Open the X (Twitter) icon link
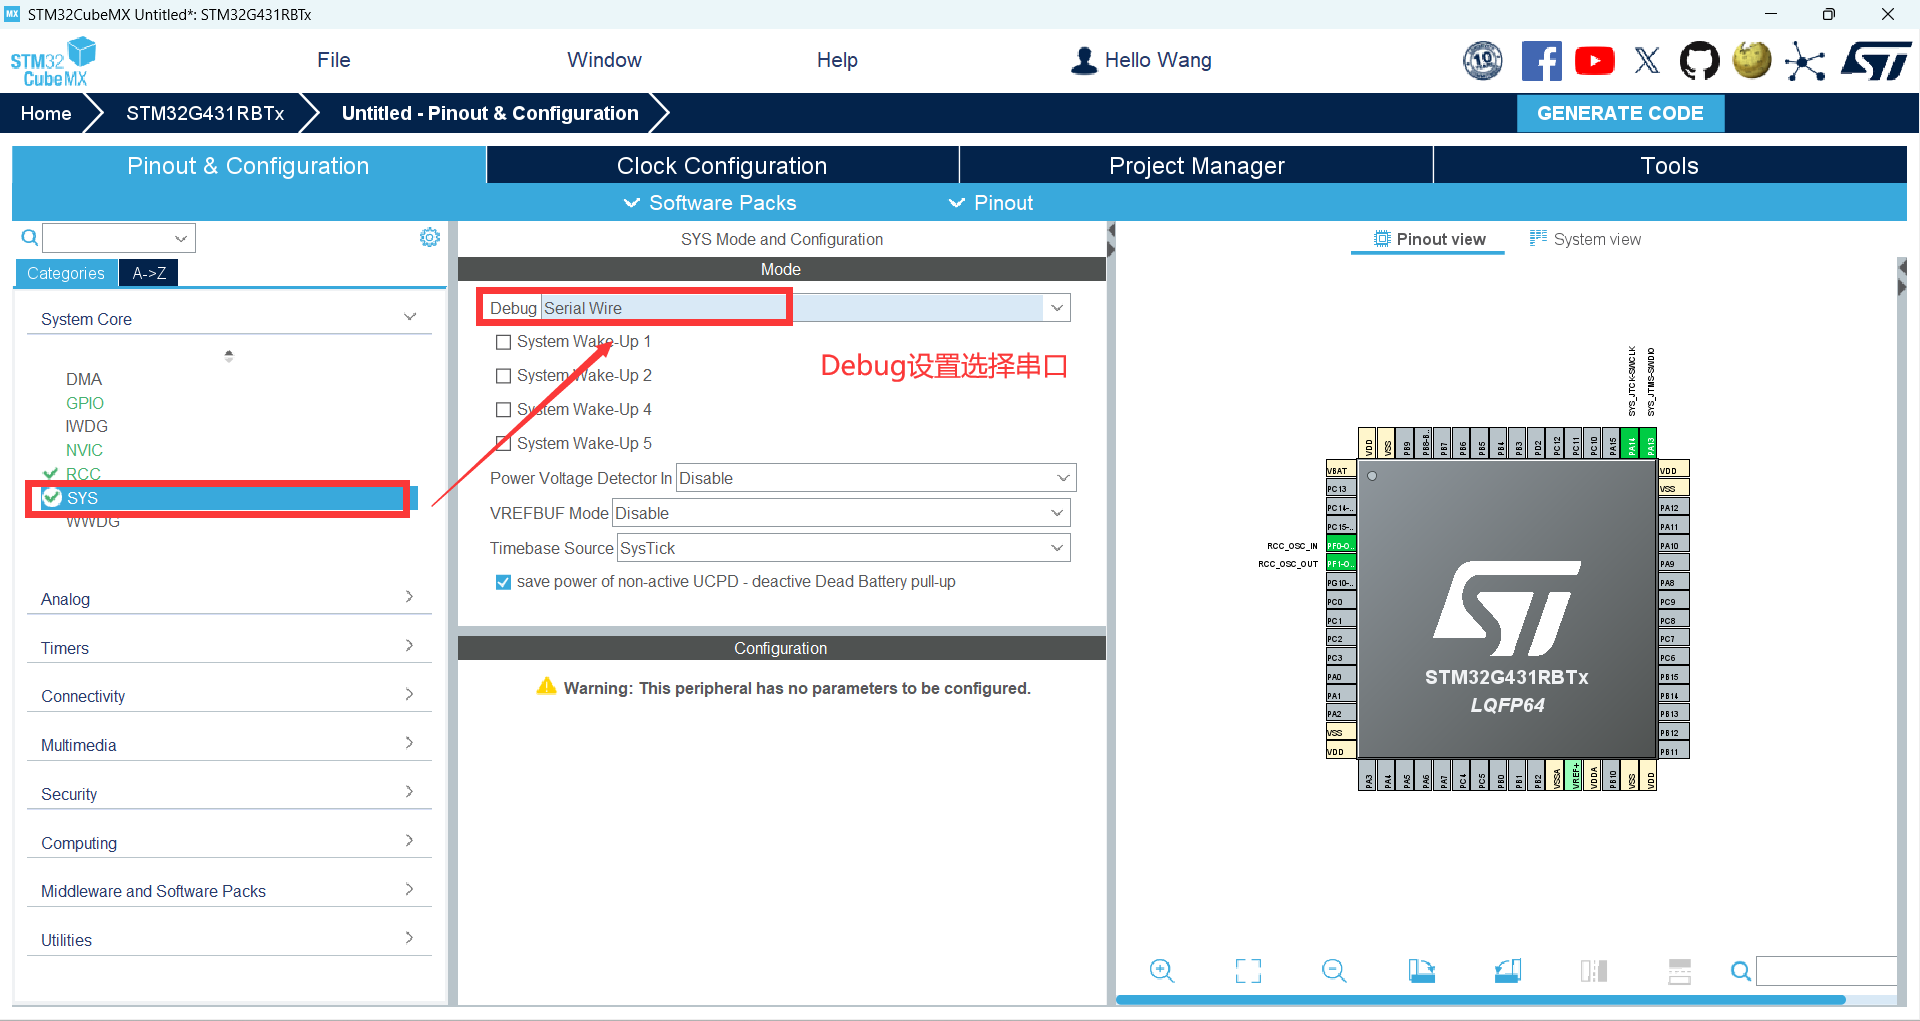This screenshot has width=1920, height=1021. [x=1647, y=61]
